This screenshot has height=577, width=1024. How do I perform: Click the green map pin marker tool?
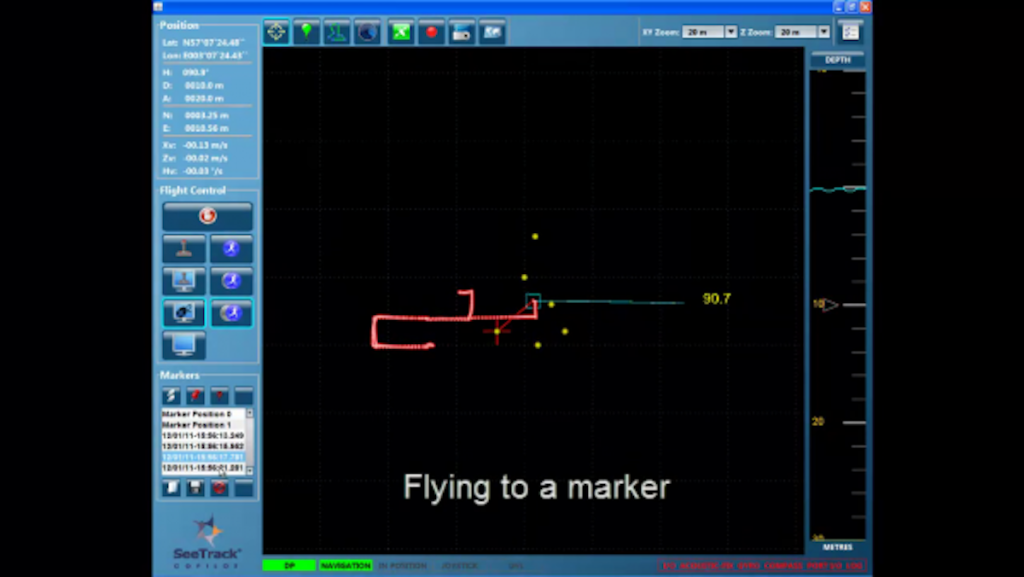(306, 32)
